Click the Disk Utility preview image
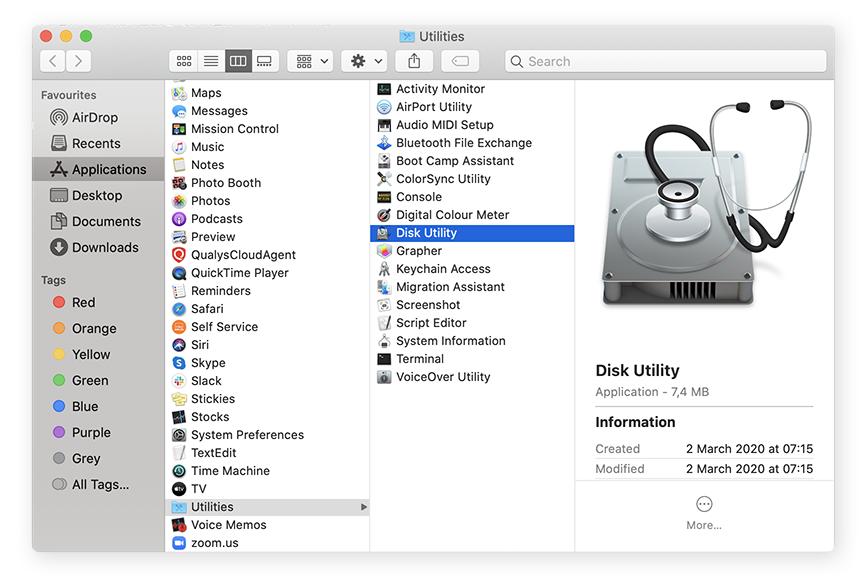The image size is (864, 582). [705, 203]
